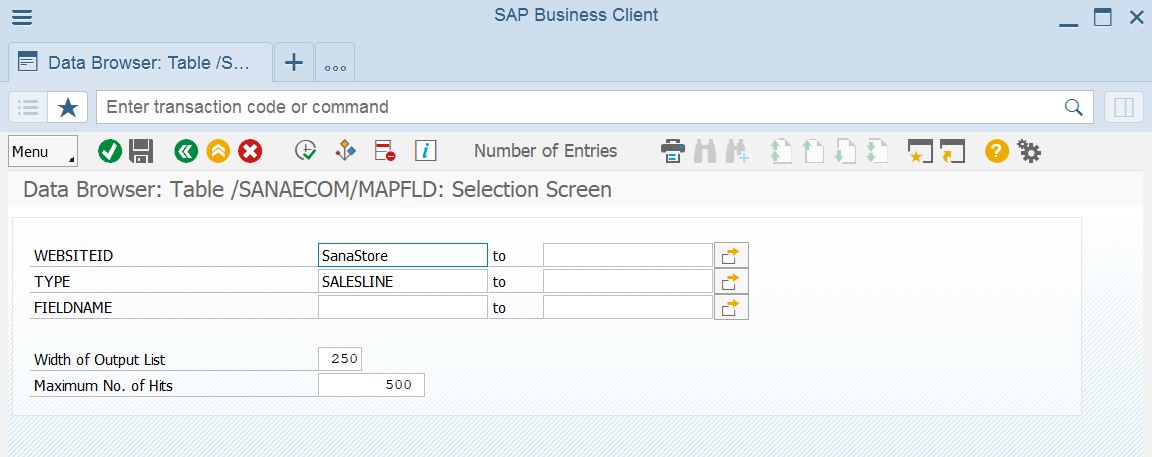Click the Find binoculars icon

coord(705,151)
